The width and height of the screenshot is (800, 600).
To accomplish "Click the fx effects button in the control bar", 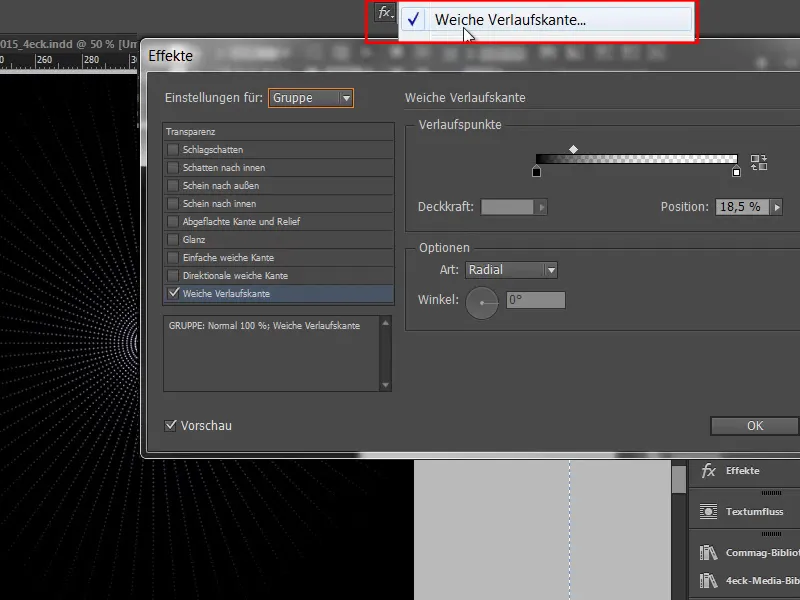I will click(385, 12).
